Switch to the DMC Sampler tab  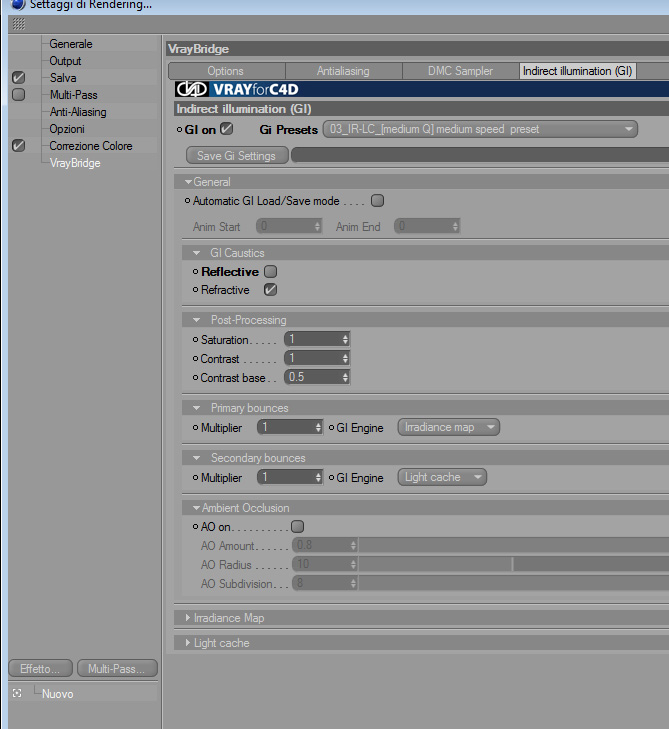click(460, 71)
